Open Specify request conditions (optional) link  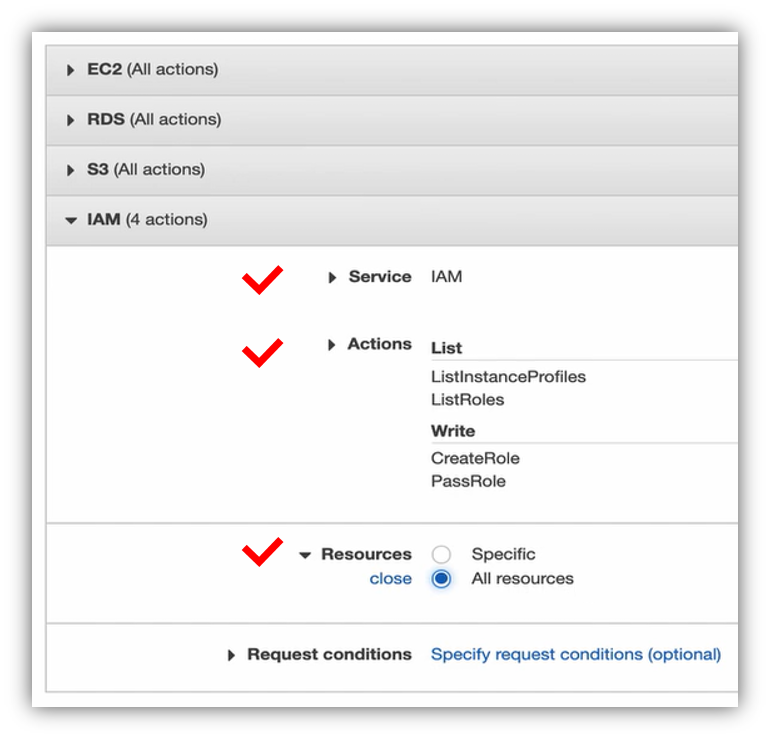click(575, 655)
